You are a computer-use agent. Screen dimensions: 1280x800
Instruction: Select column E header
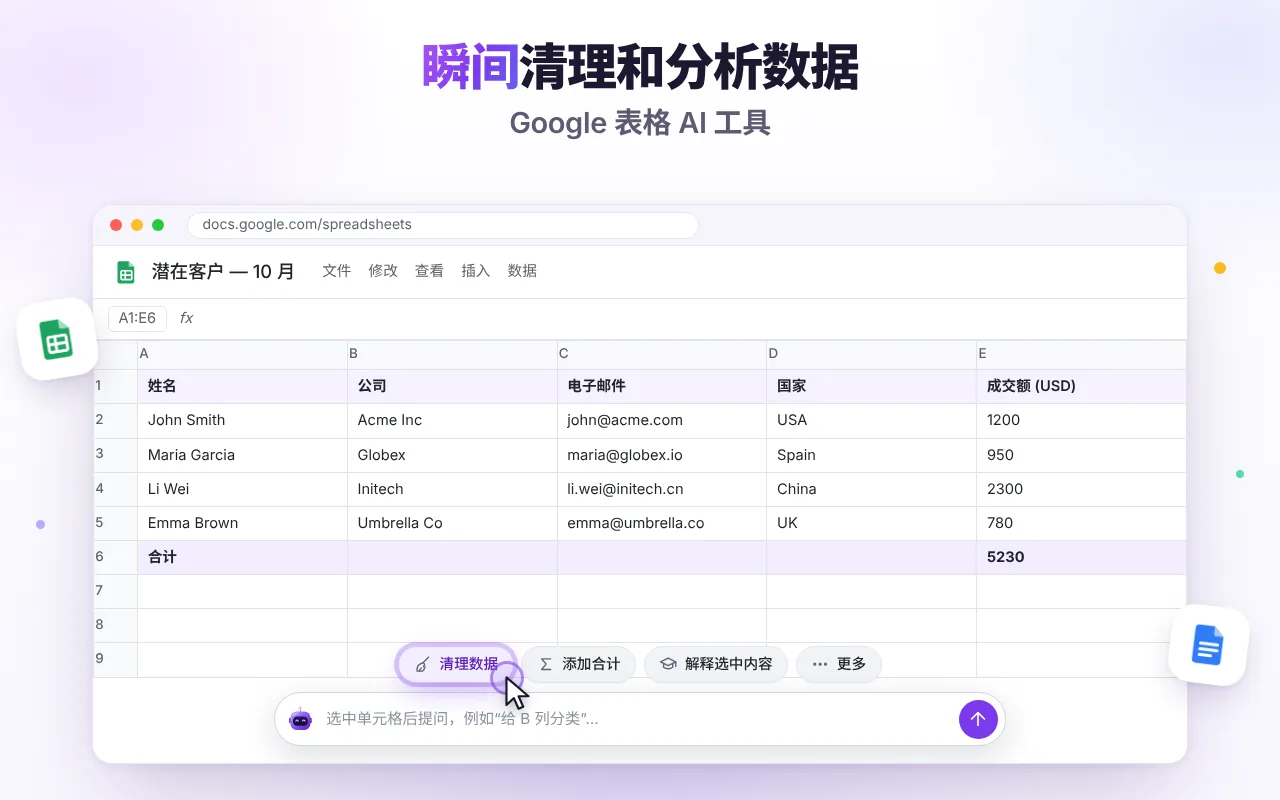point(1081,354)
